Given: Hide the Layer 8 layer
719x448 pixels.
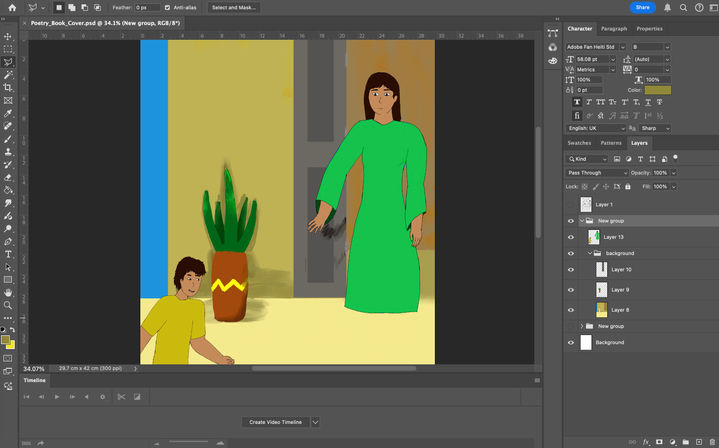Looking at the screenshot, I should click(x=571, y=310).
